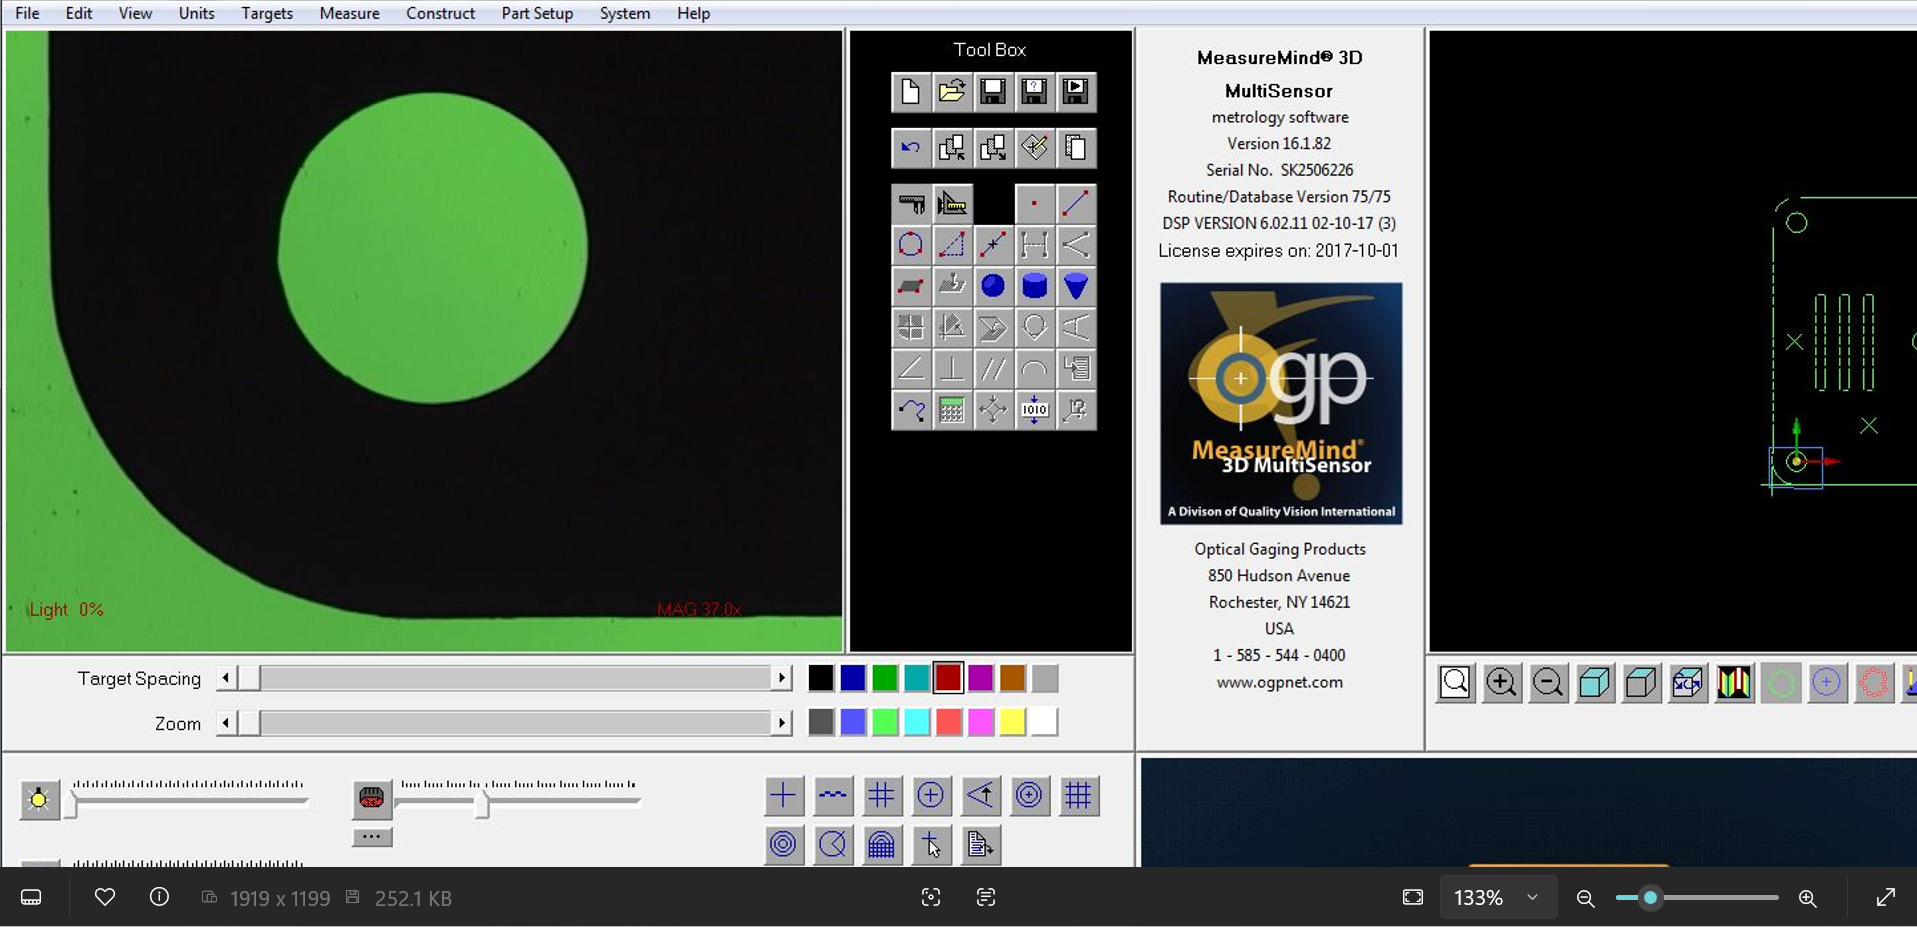Click the viewer's fullscreen expand button
The width and height of the screenshot is (1917, 927).
click(x=1885, y=898)
